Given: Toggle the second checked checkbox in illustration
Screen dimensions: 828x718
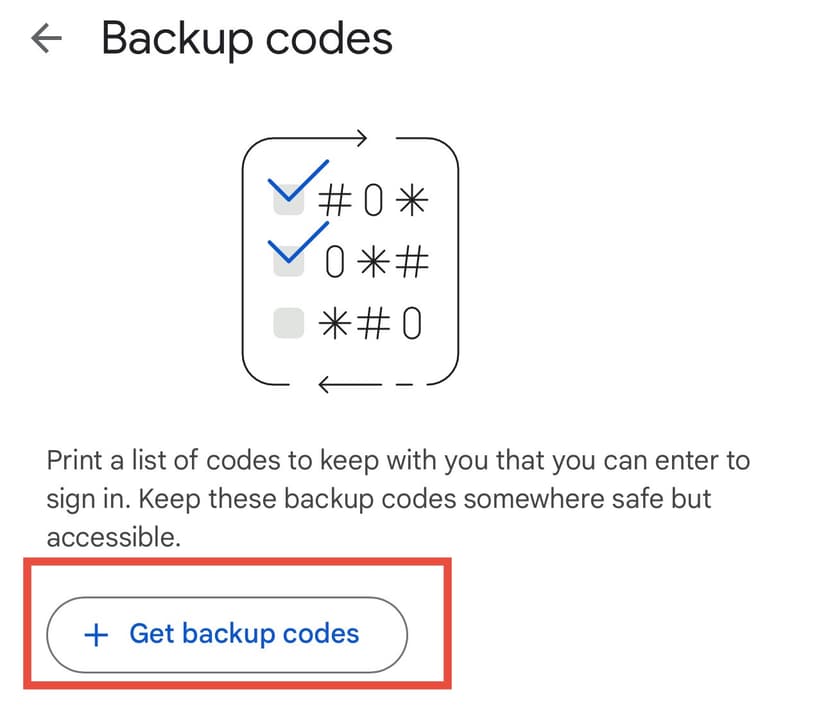Looking at the screenshot, I should click(290, 262).
